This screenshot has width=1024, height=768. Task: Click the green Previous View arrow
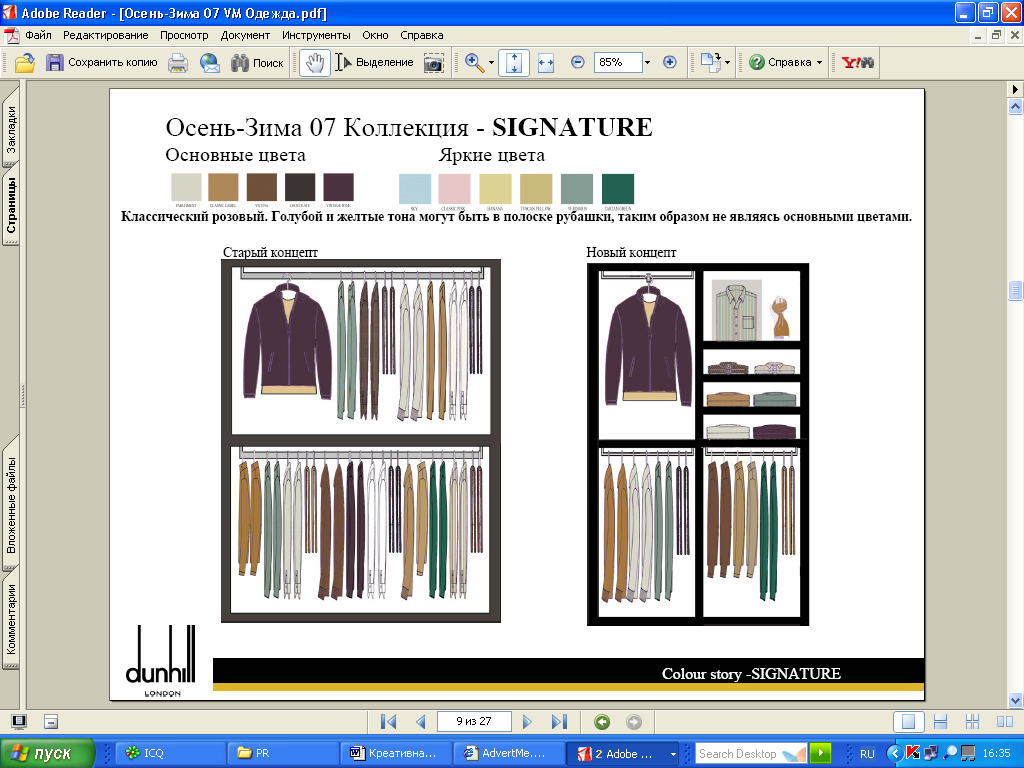[x=602, y=722]
